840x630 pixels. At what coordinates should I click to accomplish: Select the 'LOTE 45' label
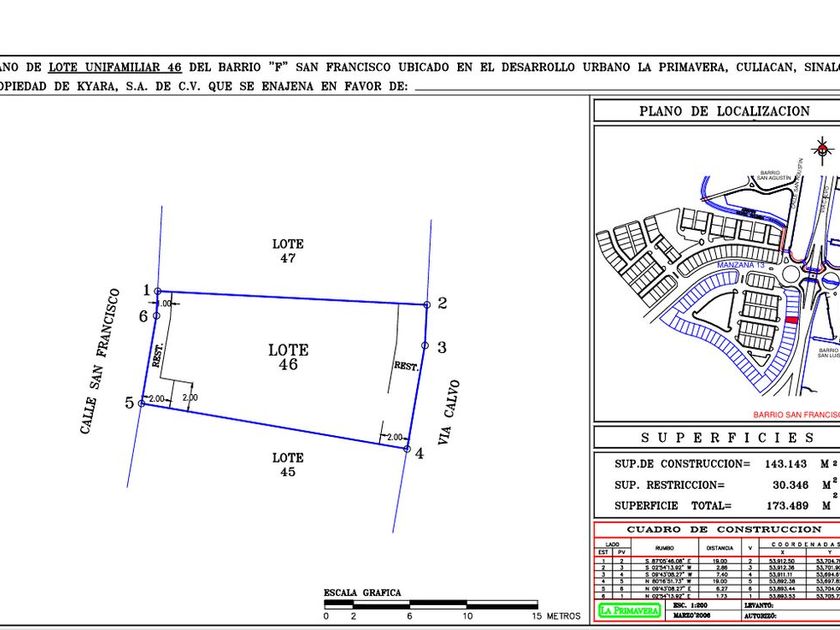(x=288, y=464)
